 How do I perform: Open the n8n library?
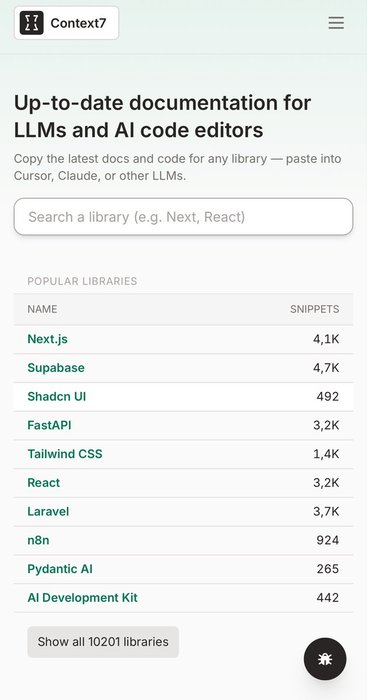pos(38,540)
